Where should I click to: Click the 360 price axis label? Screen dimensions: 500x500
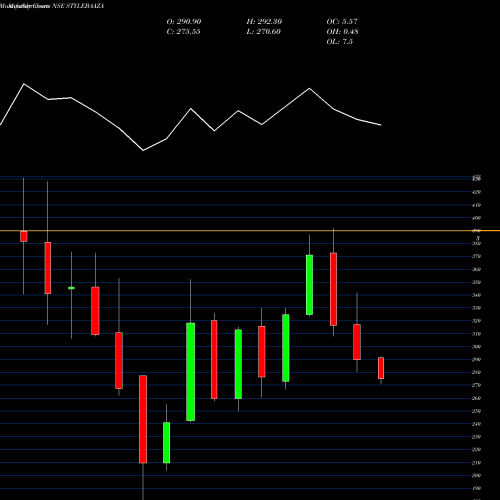[x=477, y=269]
